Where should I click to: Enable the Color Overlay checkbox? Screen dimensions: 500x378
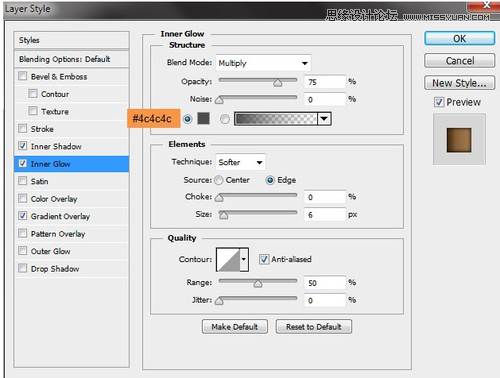coord(23,198)
